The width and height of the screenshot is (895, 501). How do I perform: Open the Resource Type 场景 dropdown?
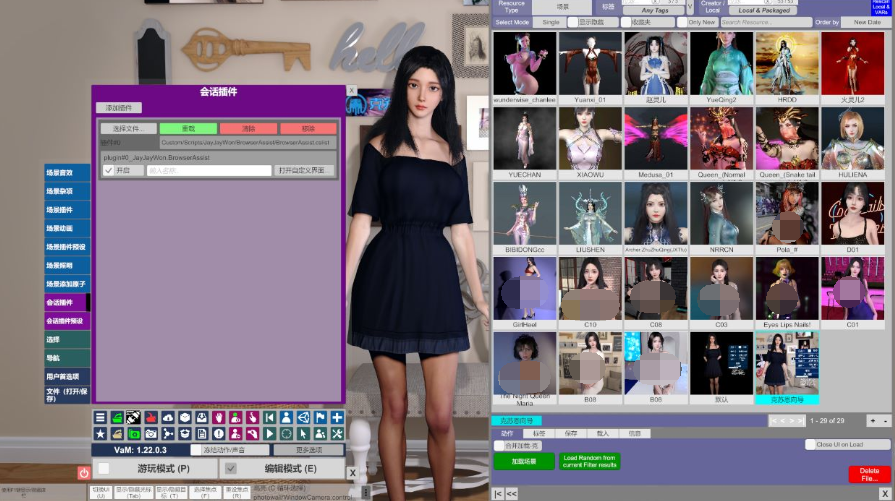tap(562, 7)
